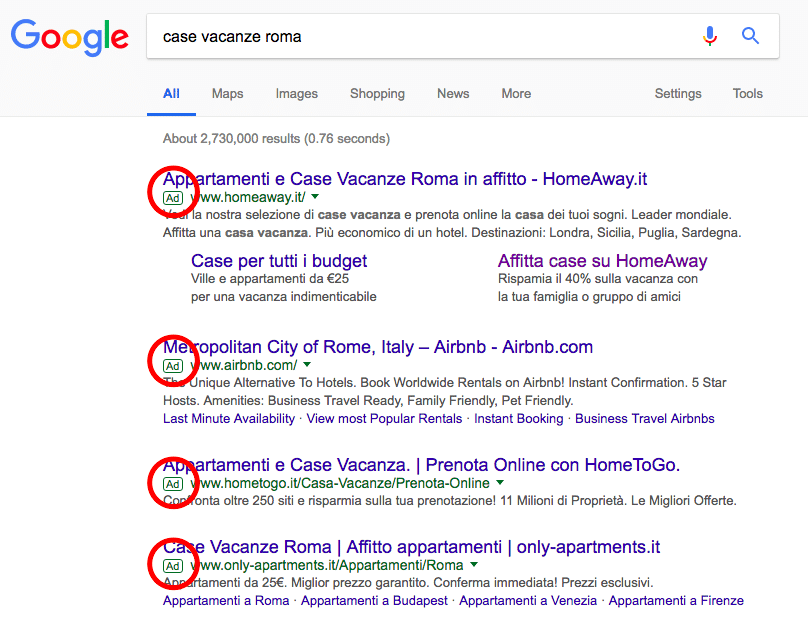Open the Airbnb.com ad title link

(x=378, y=347)
